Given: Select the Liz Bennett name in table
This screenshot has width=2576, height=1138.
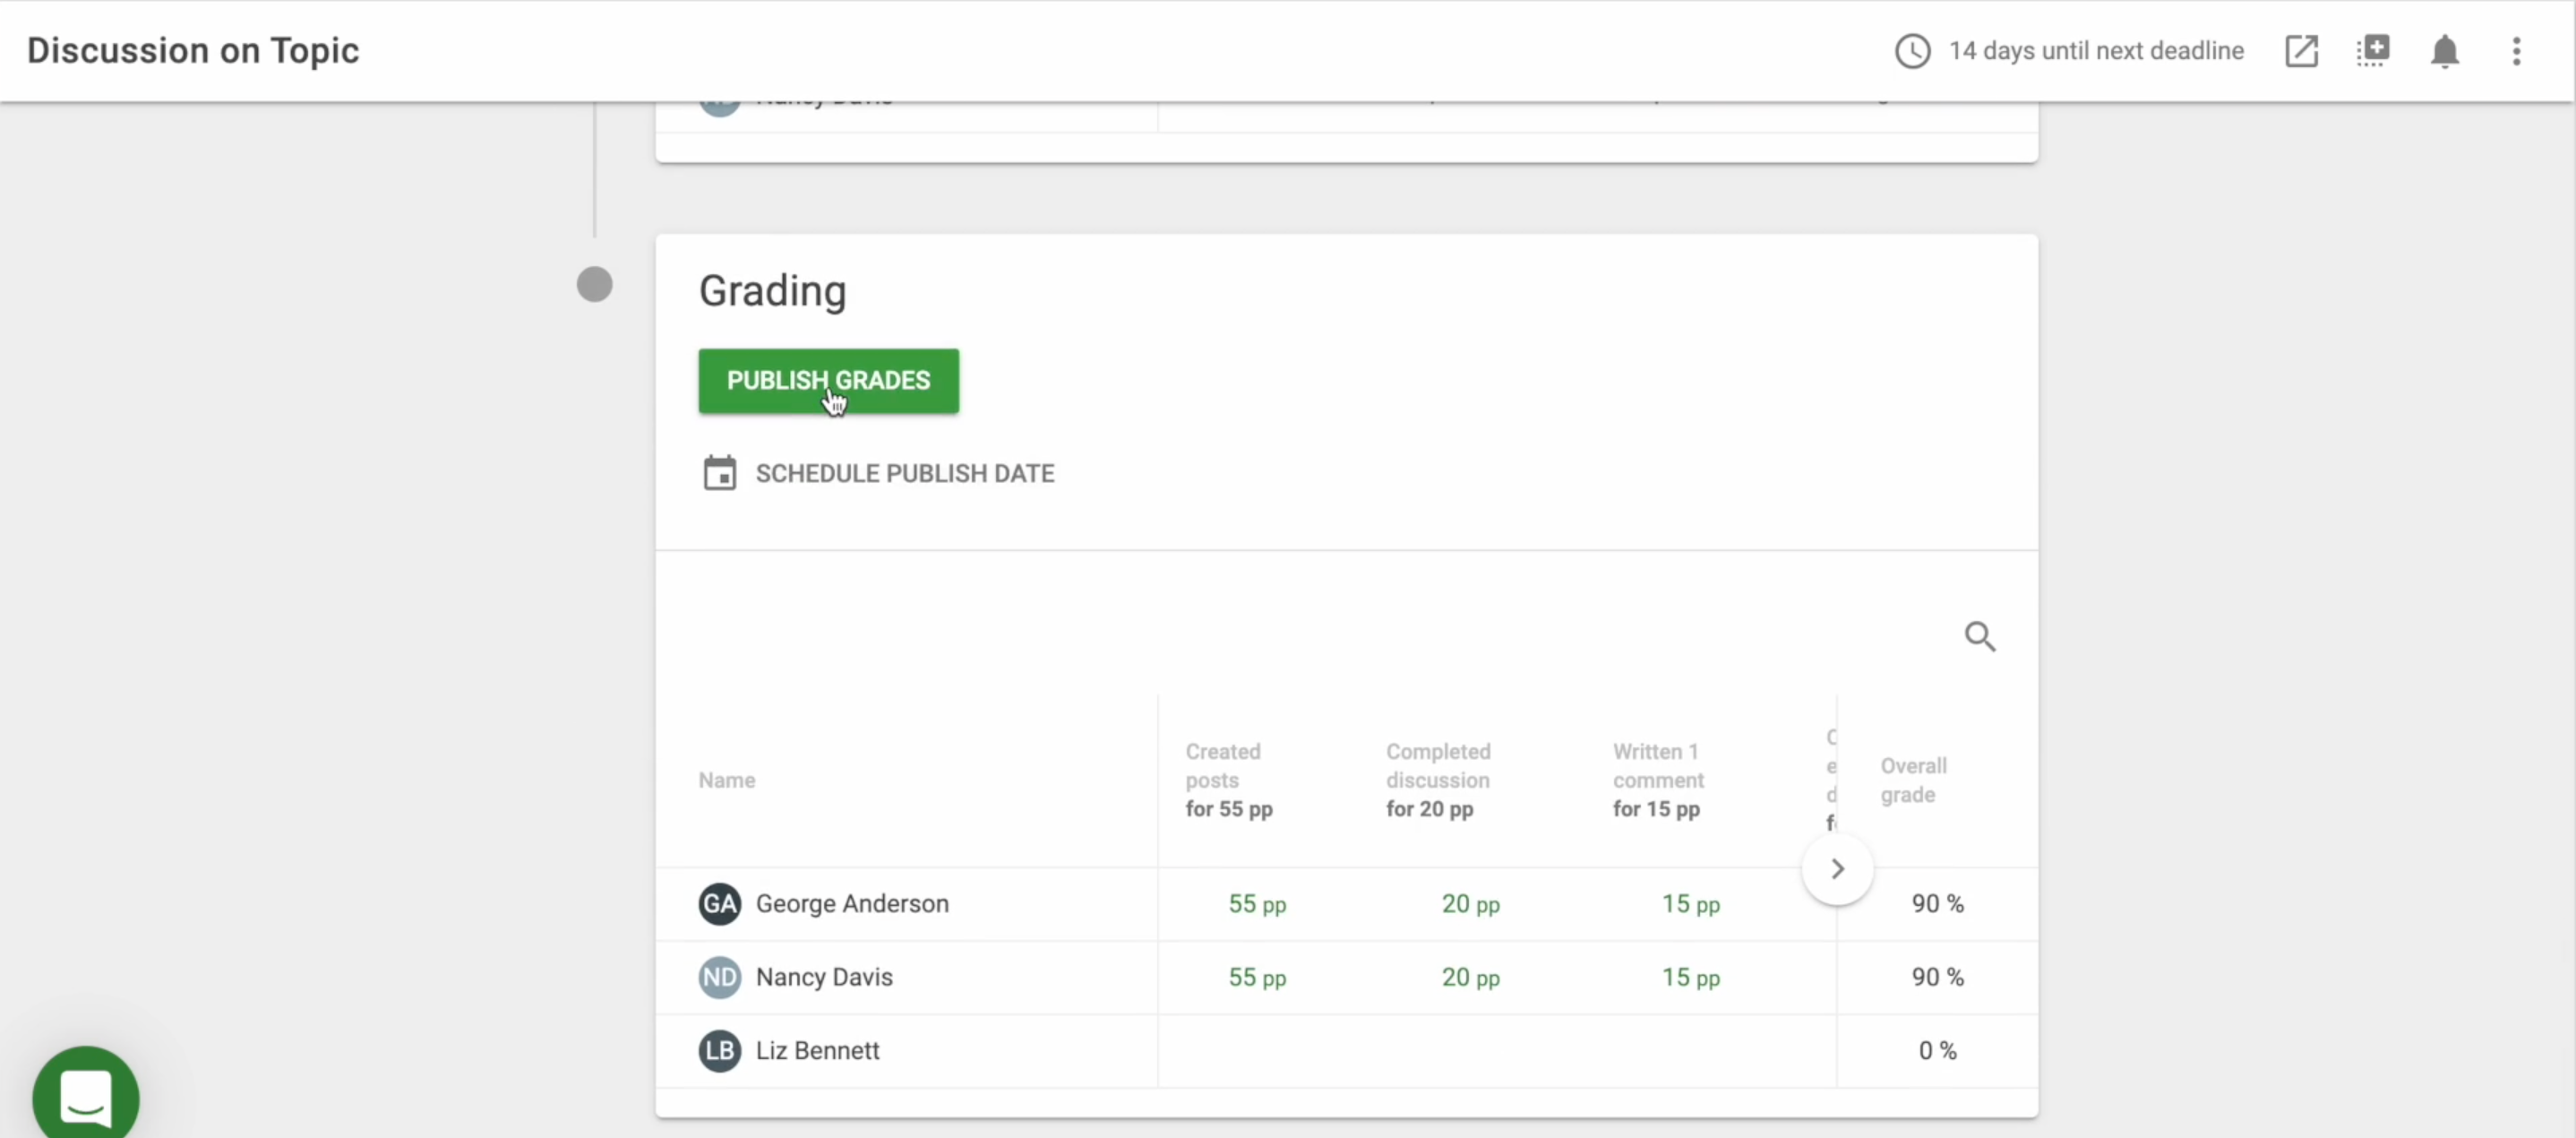Looking at the screenshot, I should coord(817,1051).
